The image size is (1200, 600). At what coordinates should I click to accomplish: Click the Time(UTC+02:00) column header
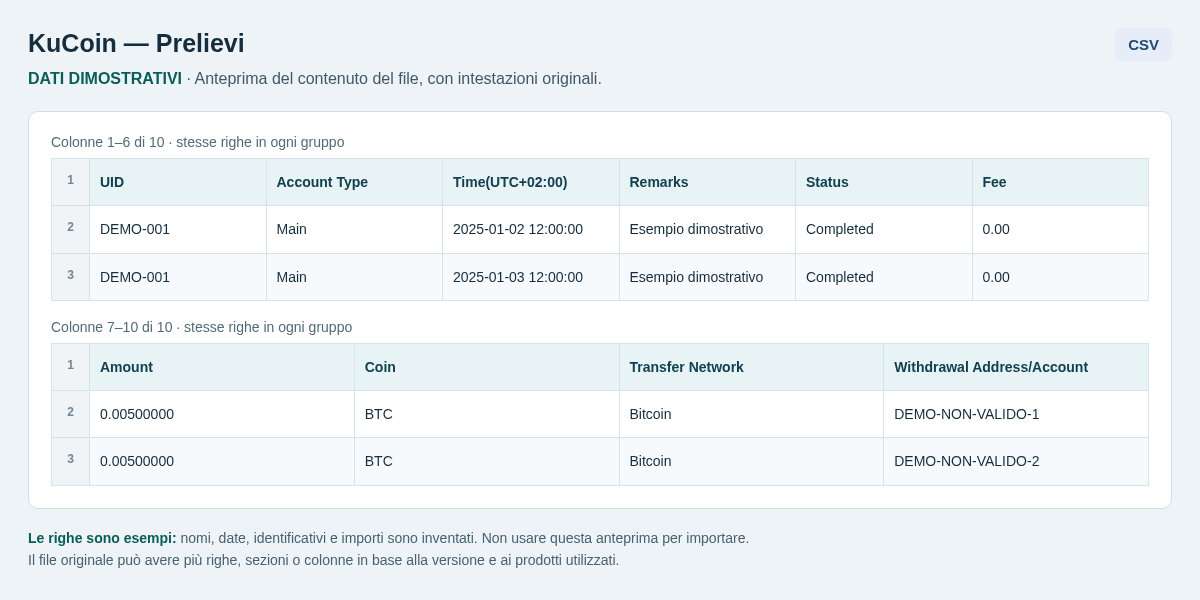point(531,182)
